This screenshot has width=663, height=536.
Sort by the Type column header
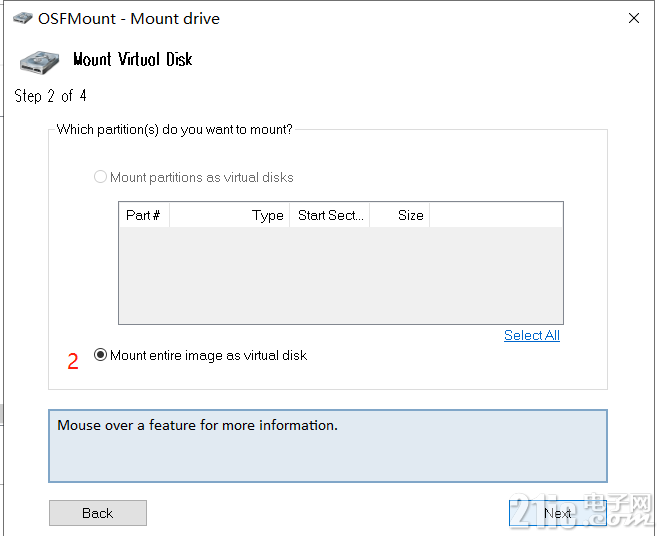230,215
